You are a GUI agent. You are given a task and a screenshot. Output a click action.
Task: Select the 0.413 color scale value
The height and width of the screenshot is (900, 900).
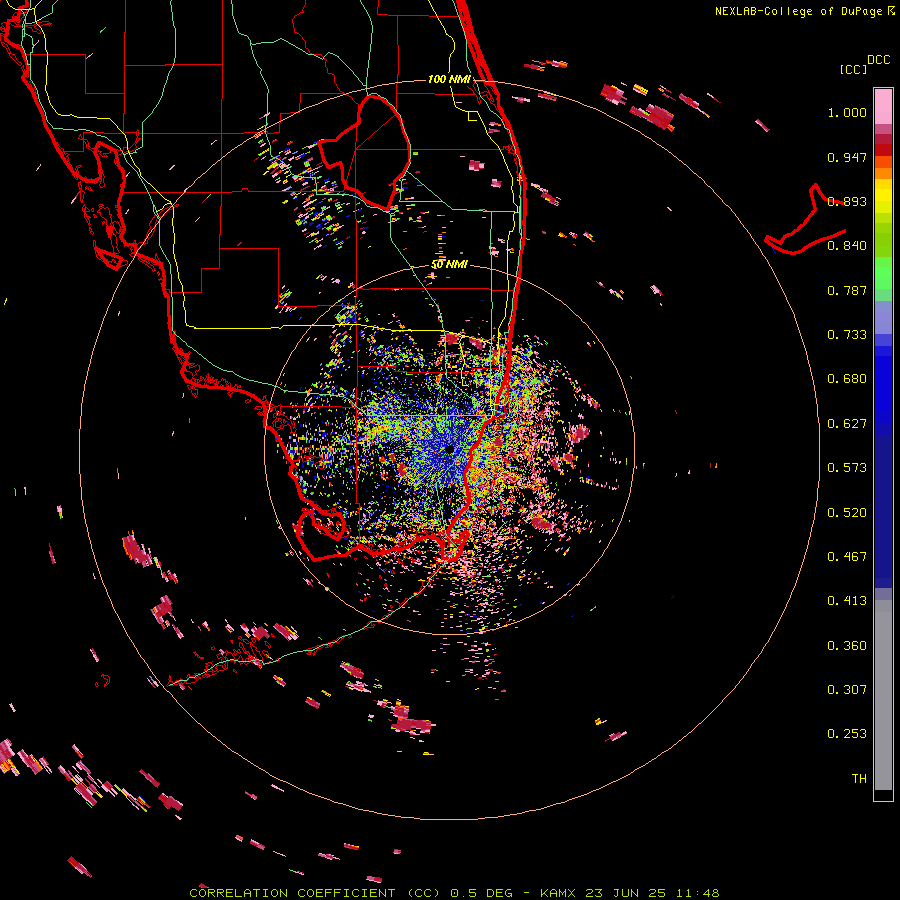coord(847,601)
